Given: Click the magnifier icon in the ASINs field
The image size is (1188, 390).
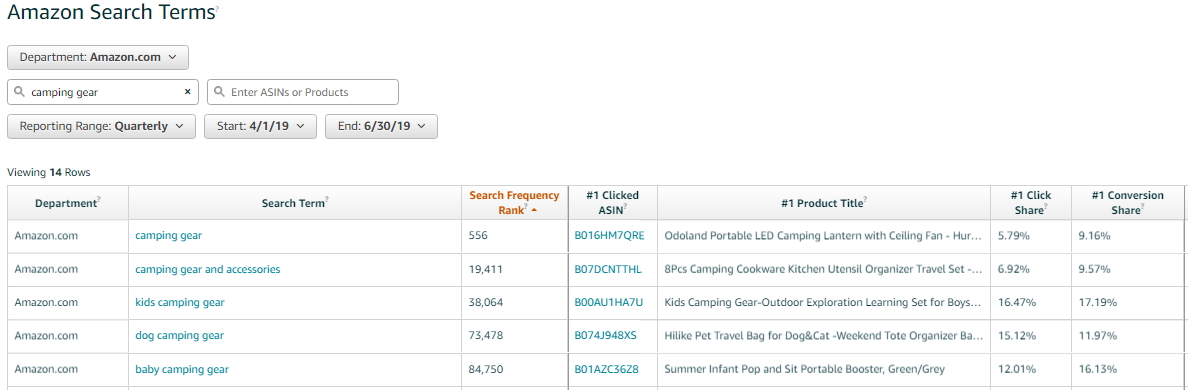Looking at the screenshot, I should [x=220, y=92].
